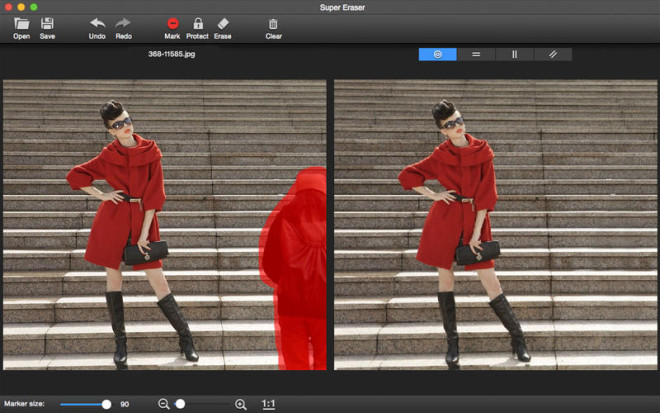Click the zoom level slider knob
Image resolution: width=660 pixels, height=413 pixels.
coord(181,404)
